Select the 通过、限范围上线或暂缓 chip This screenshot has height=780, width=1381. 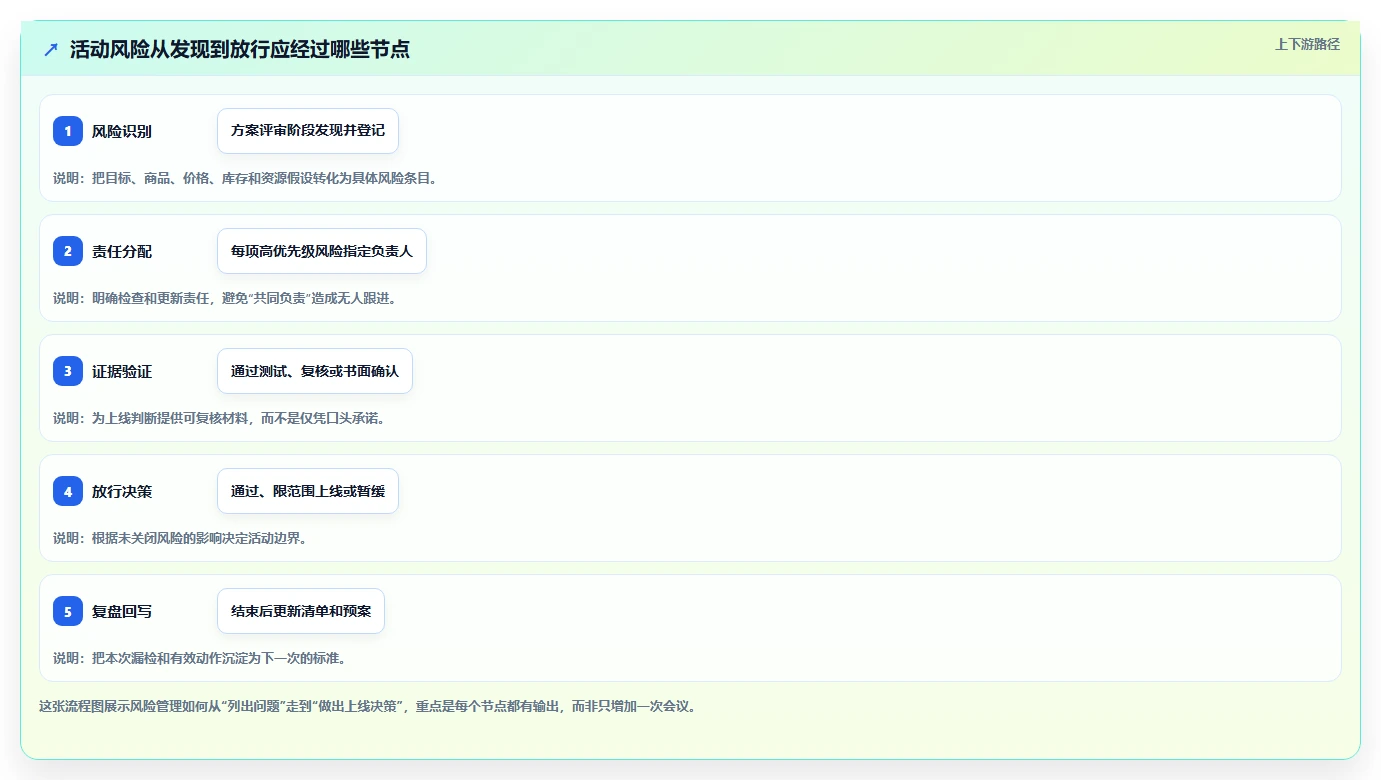[308, 491]
